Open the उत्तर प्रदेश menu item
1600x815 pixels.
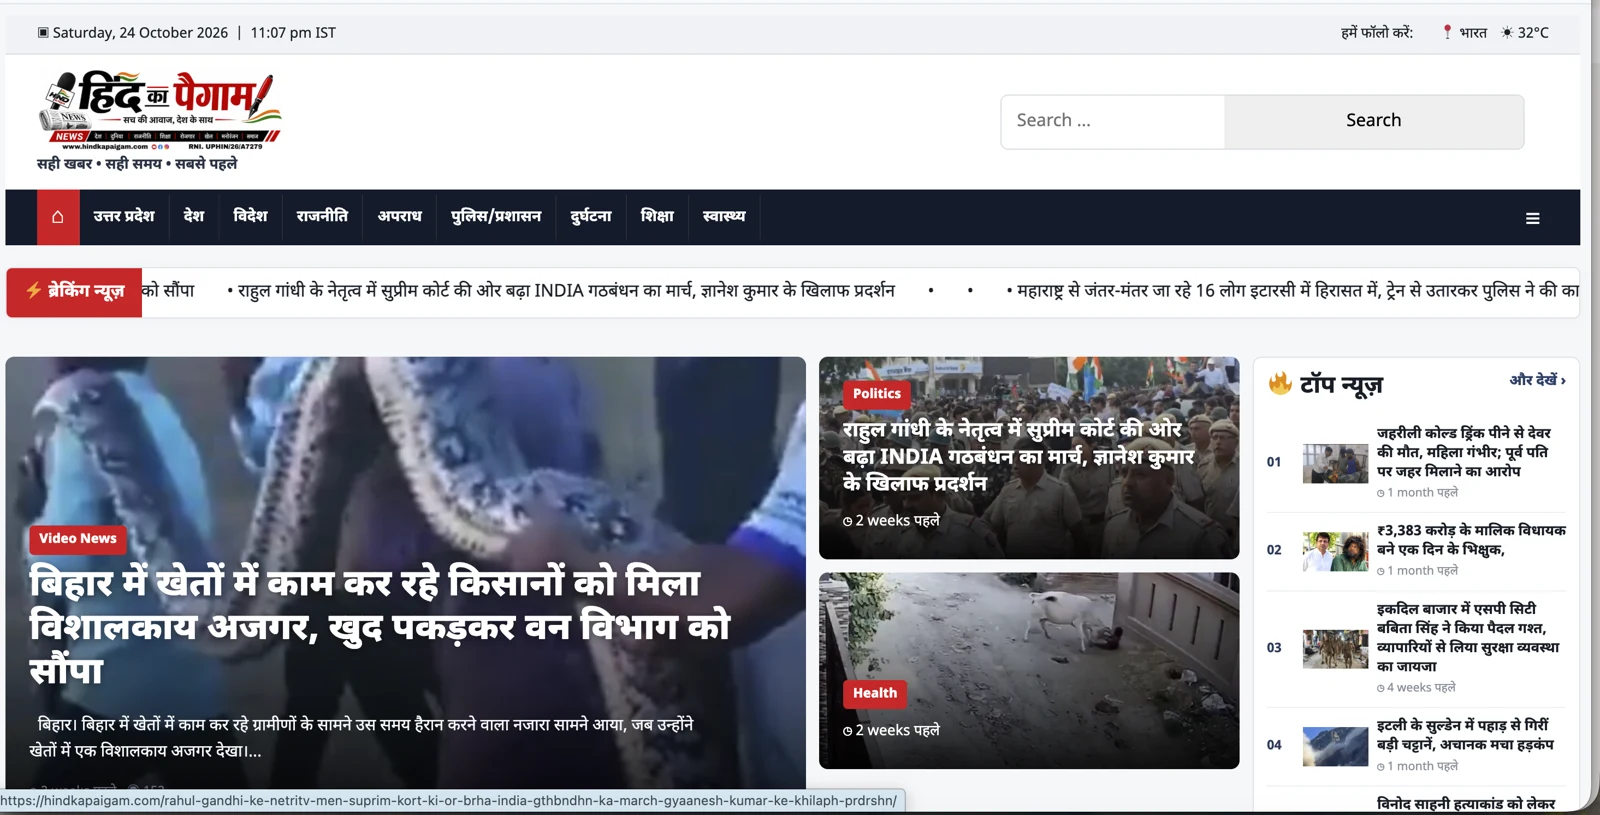124,217
